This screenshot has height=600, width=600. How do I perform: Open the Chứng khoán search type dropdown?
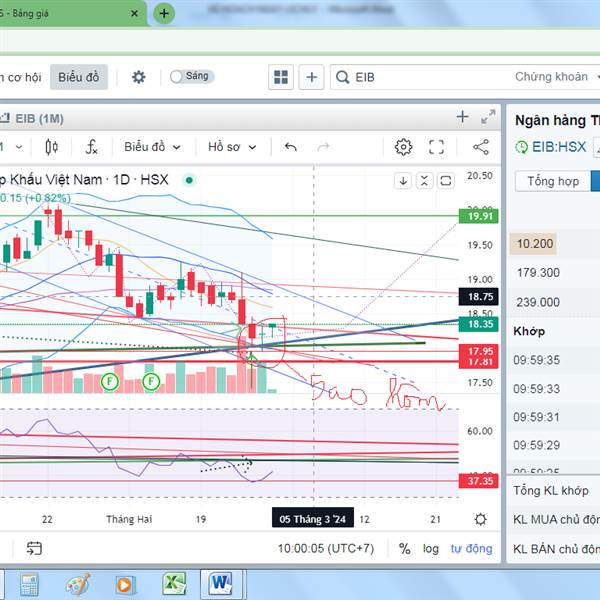click(555, 77)
